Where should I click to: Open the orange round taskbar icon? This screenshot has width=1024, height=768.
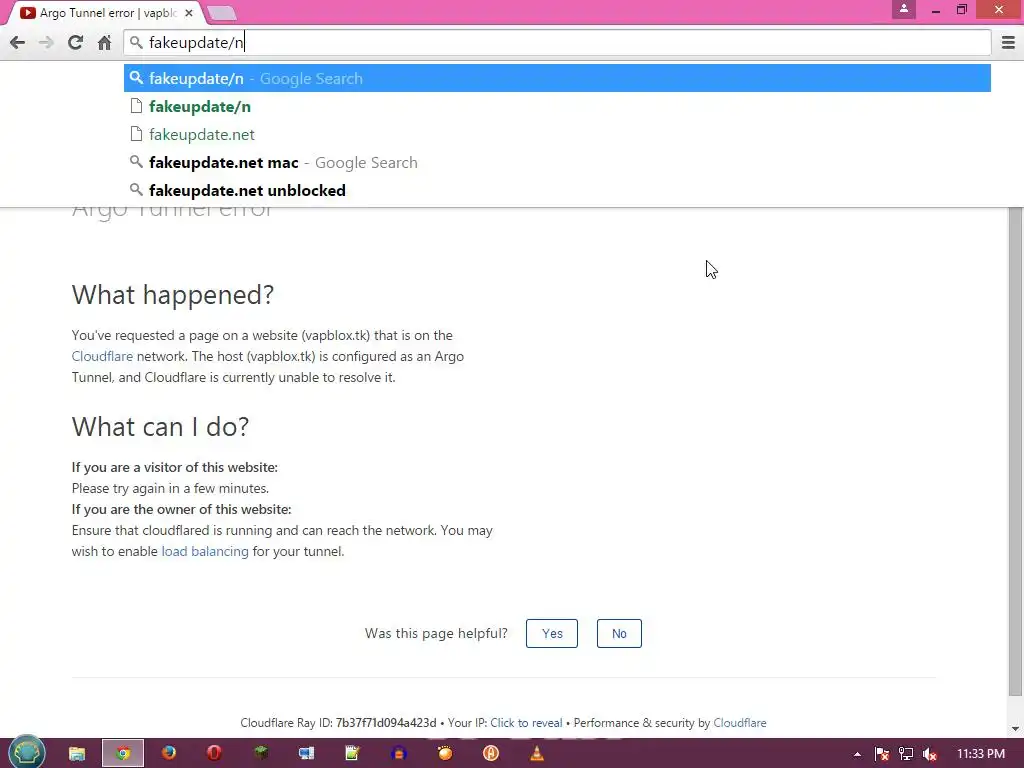[445, 754]
